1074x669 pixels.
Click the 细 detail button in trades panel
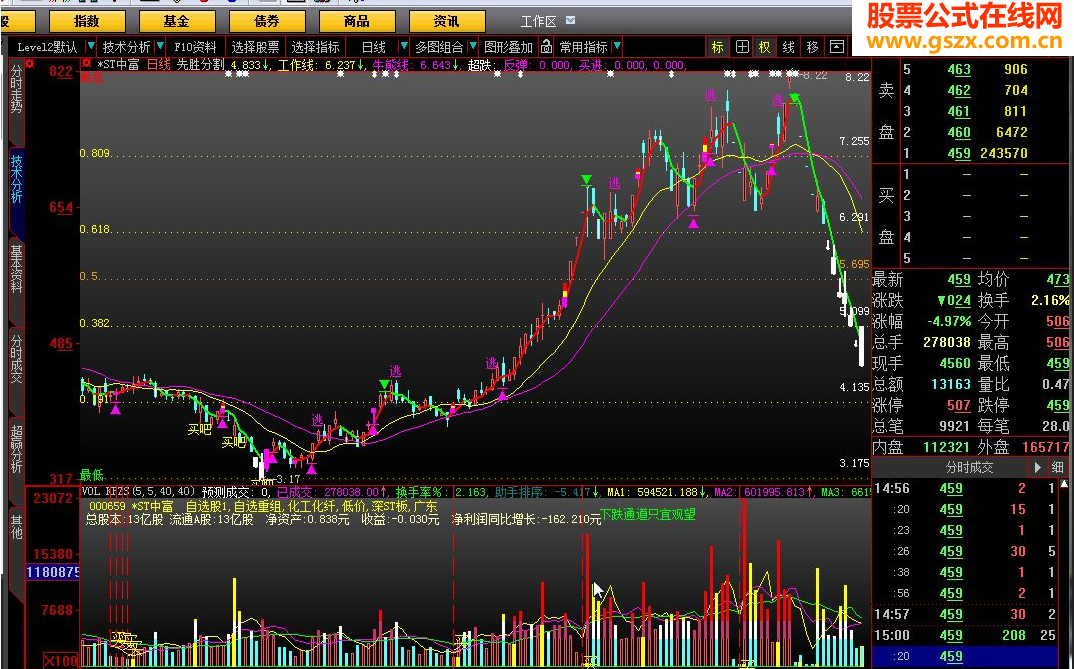(1058, 468)
